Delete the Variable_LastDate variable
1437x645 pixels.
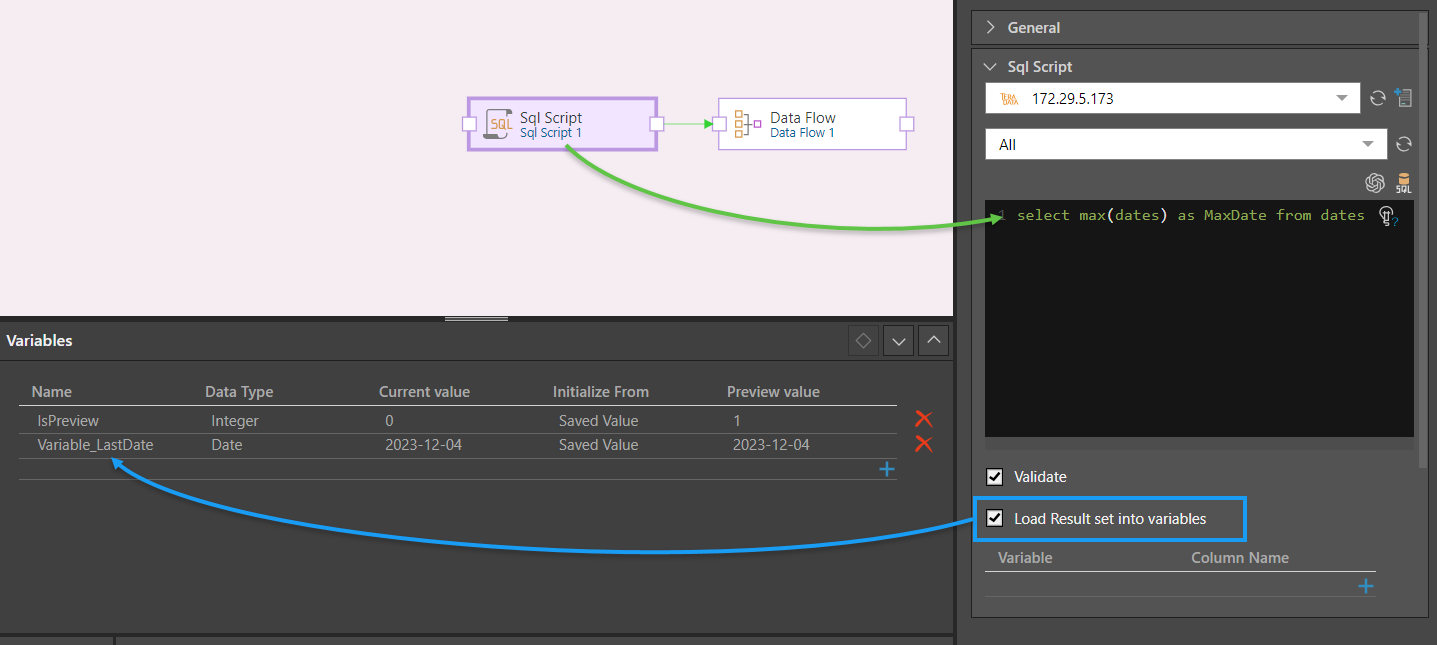click(924, 444)
